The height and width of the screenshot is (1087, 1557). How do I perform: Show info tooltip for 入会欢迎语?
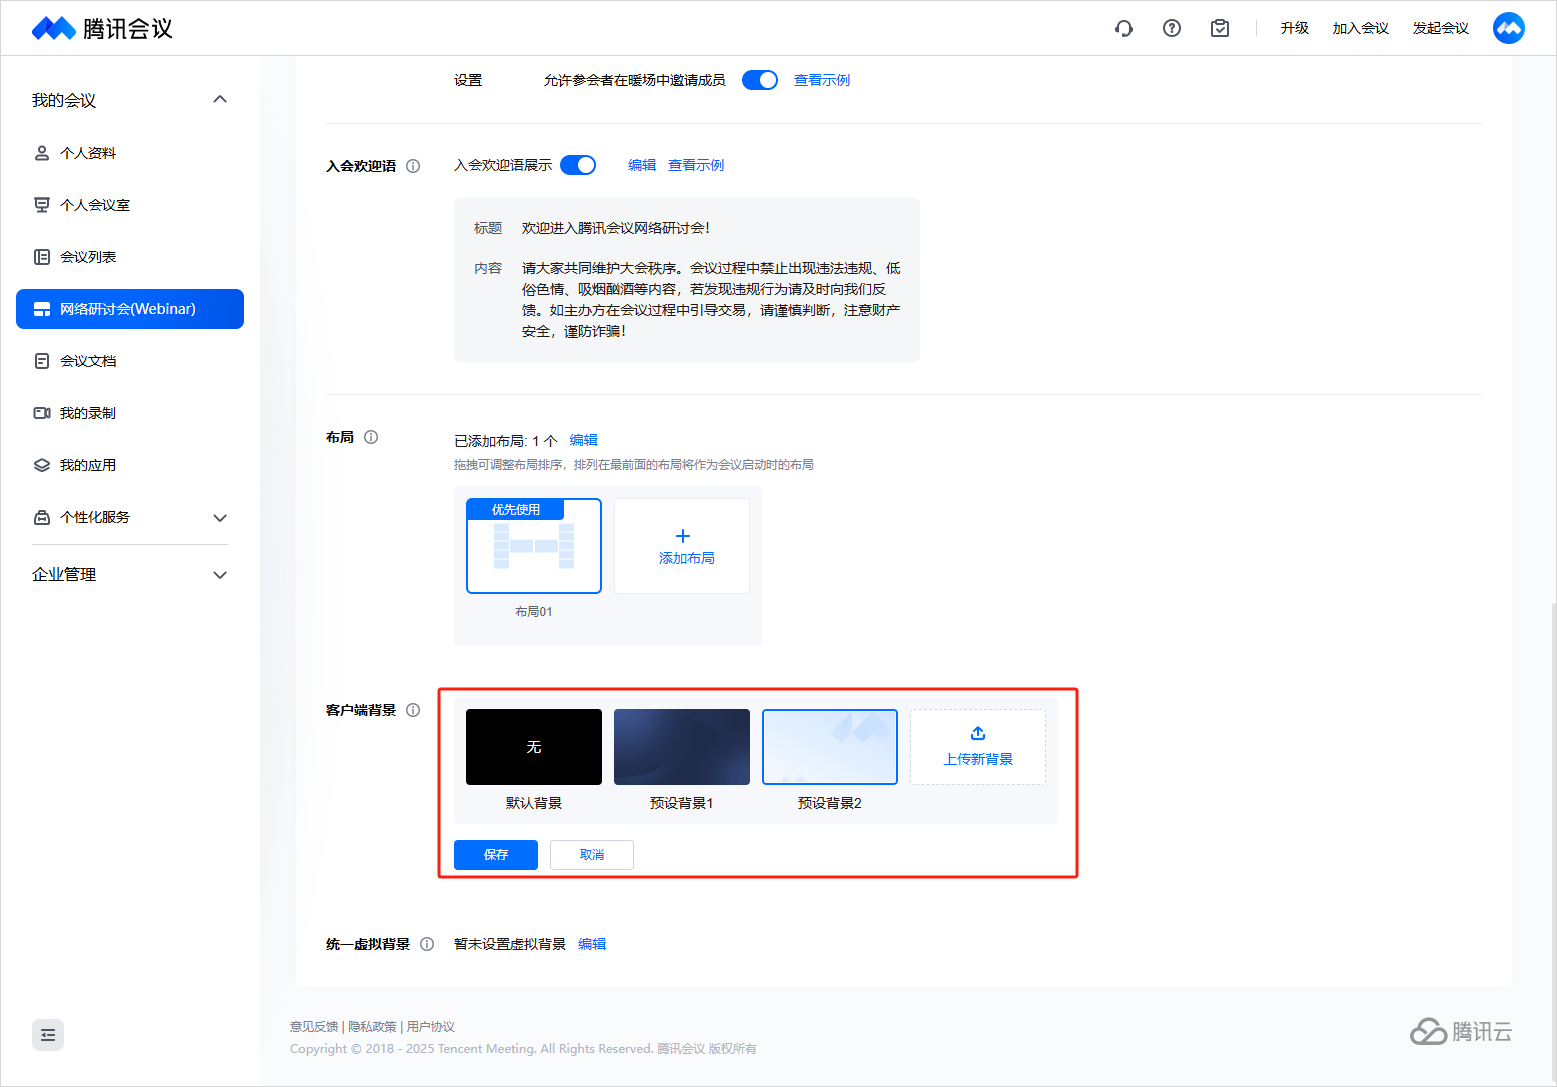[x=413, y=166]
